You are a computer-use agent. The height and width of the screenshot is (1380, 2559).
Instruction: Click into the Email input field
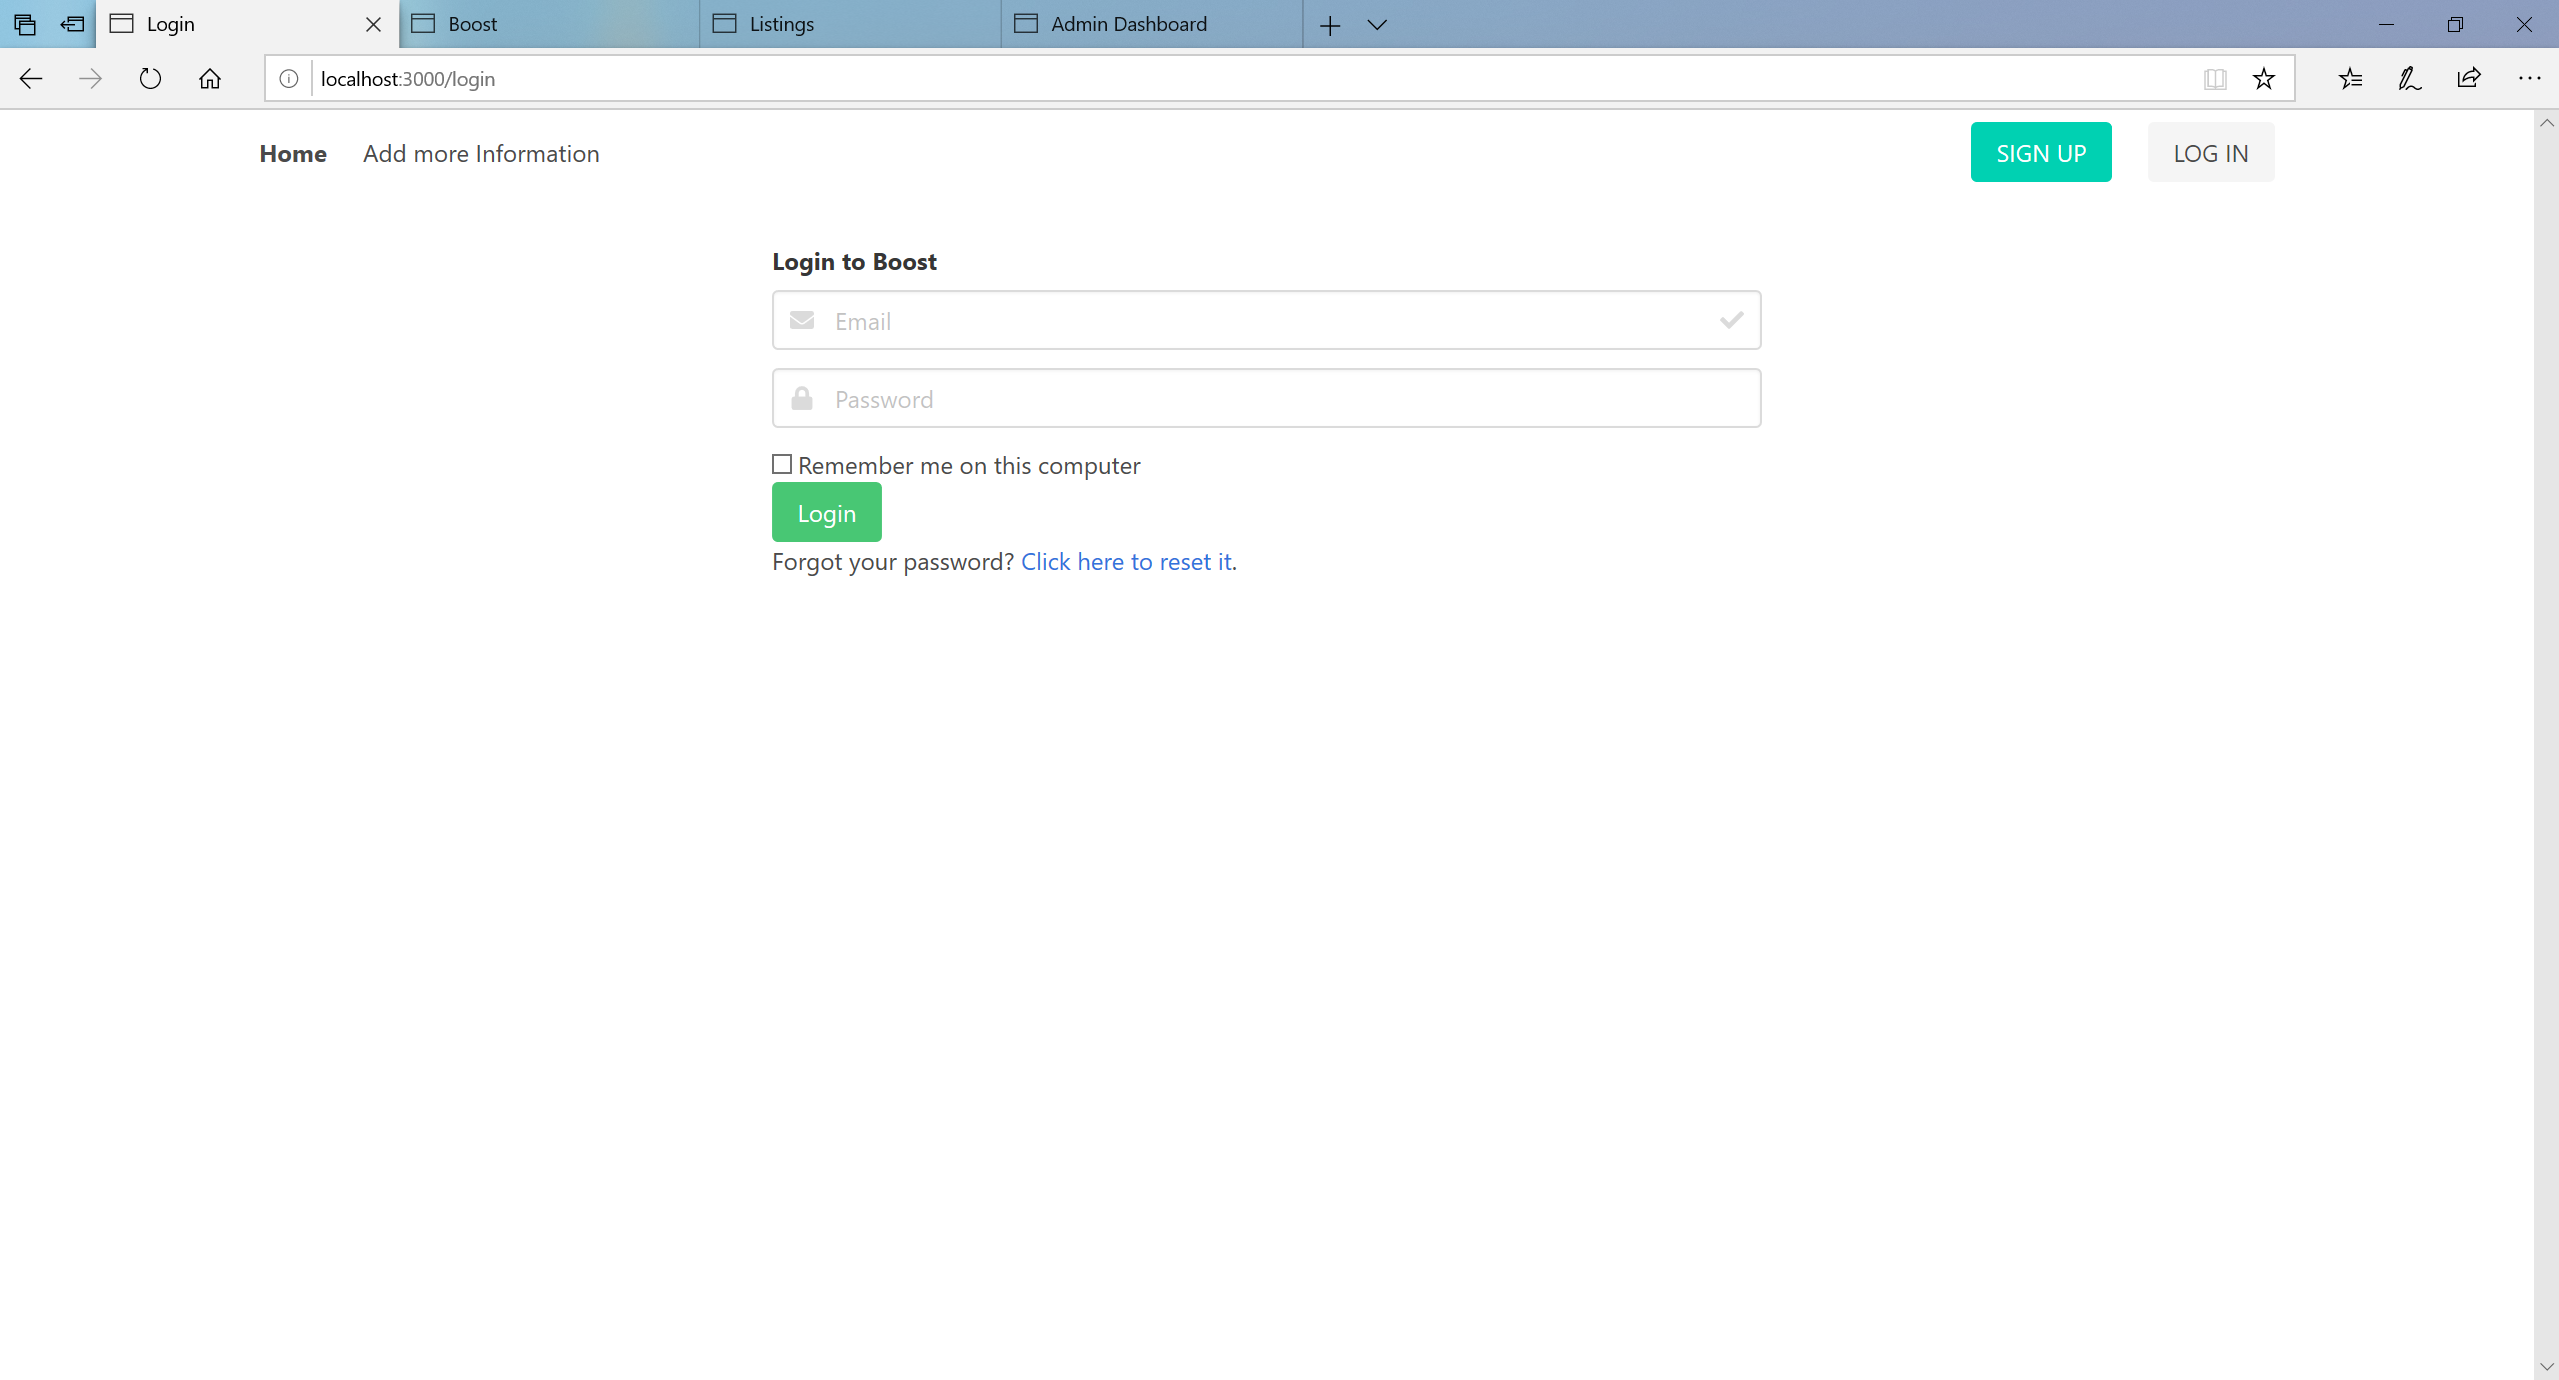tap(1265, 321)
